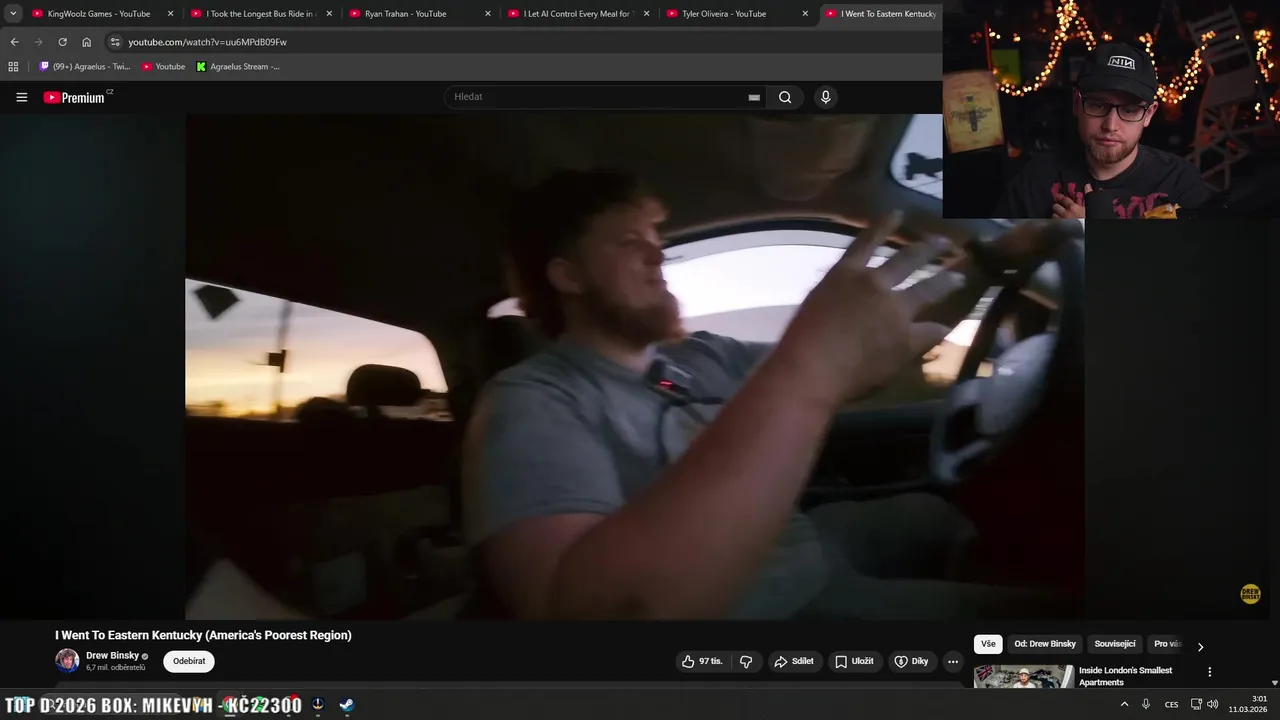
Task: Open the Inside London's Smallest Apartments title
Action: [x=1126, y=676]
